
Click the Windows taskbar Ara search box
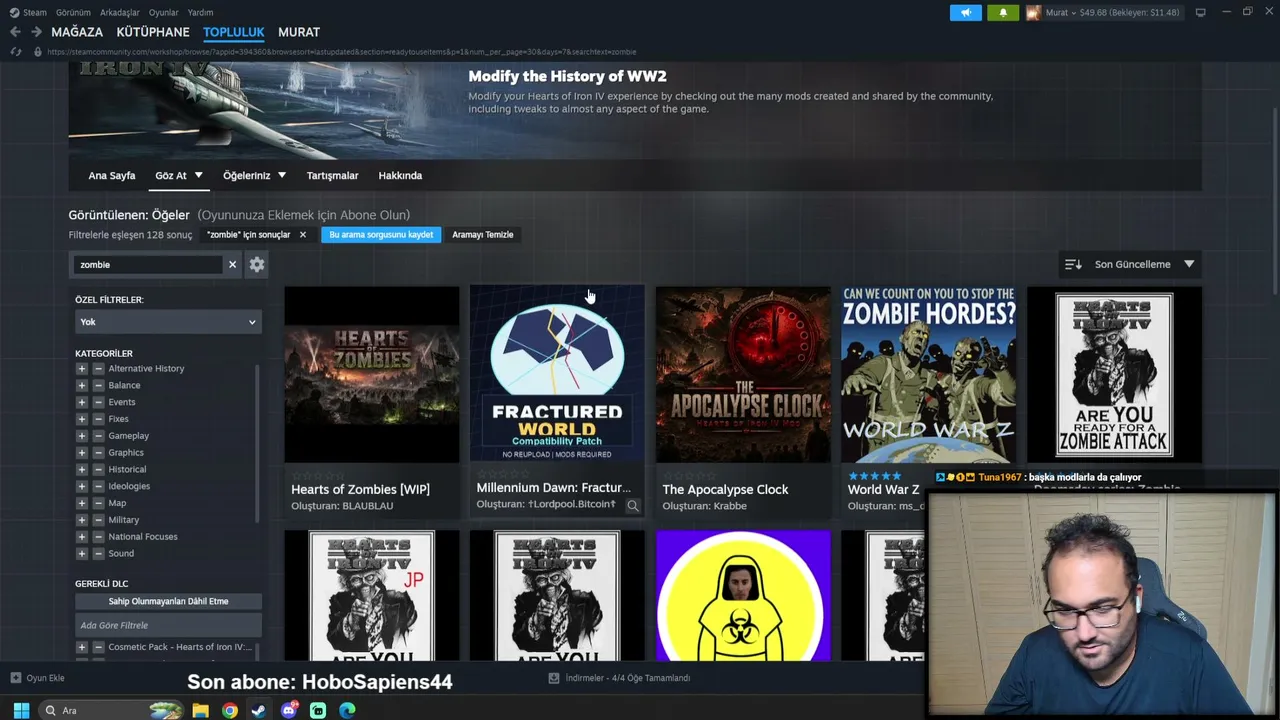pos(112,710)
